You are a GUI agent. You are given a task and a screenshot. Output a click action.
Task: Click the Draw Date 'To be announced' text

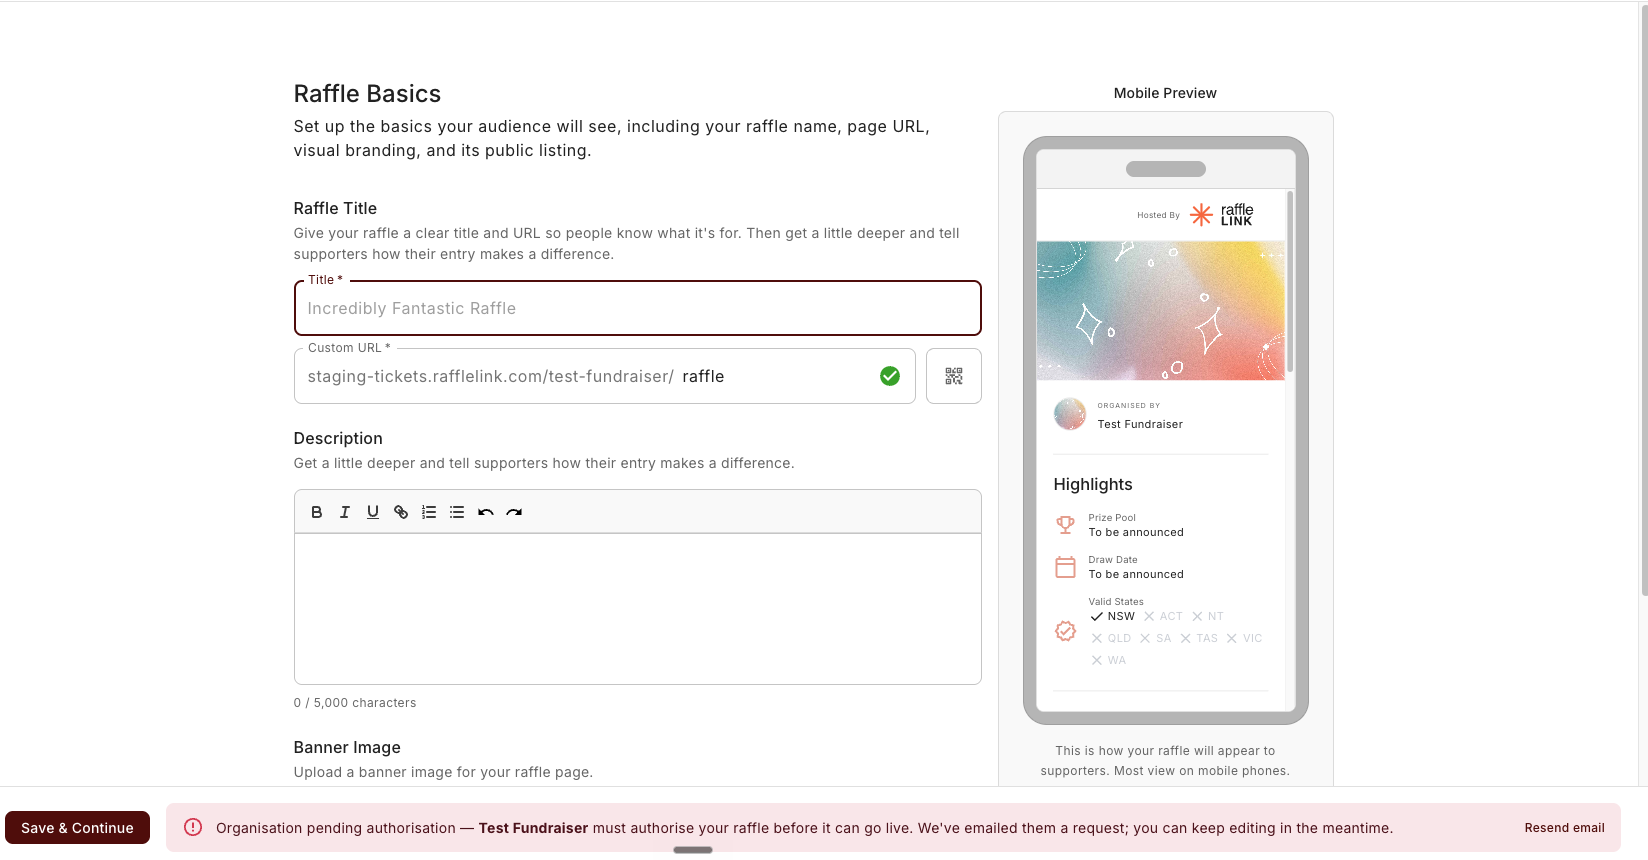point(1136,574)
